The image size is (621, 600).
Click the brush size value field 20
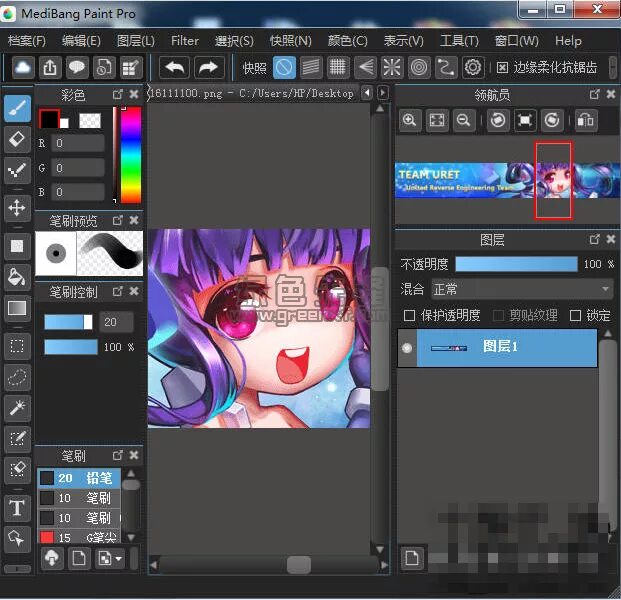[x=116, y=322]
